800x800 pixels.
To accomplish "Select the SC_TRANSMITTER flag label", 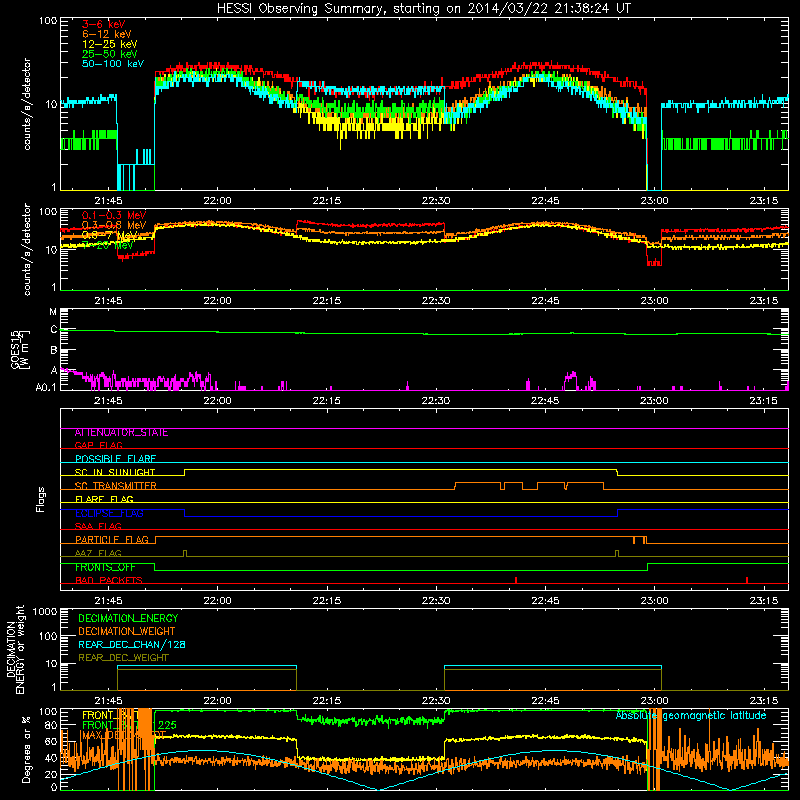I will [x=116, y=486].
